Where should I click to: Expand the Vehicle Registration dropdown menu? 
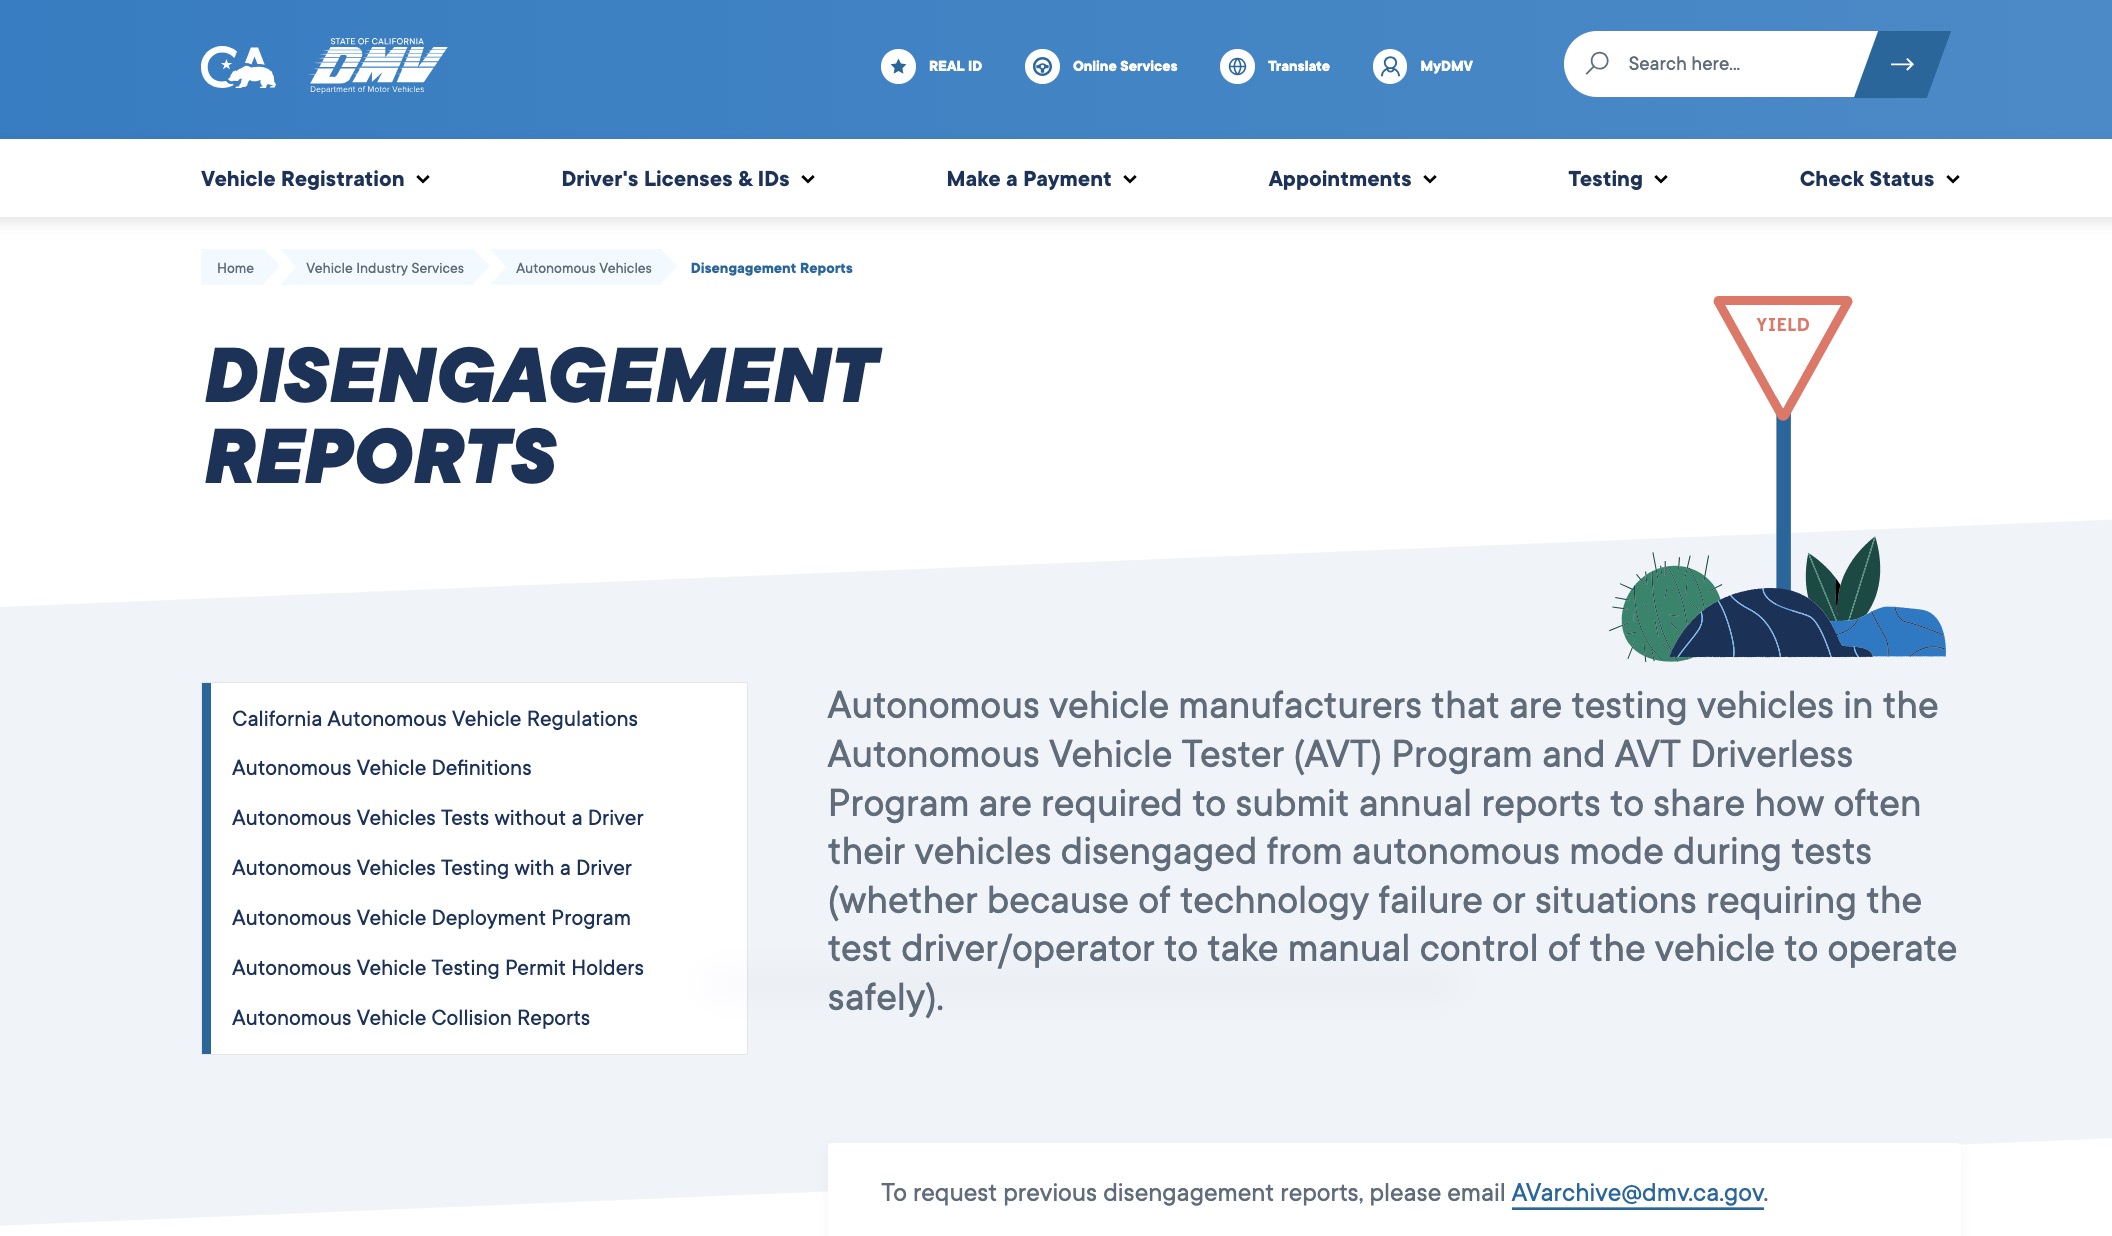(315, 179)
